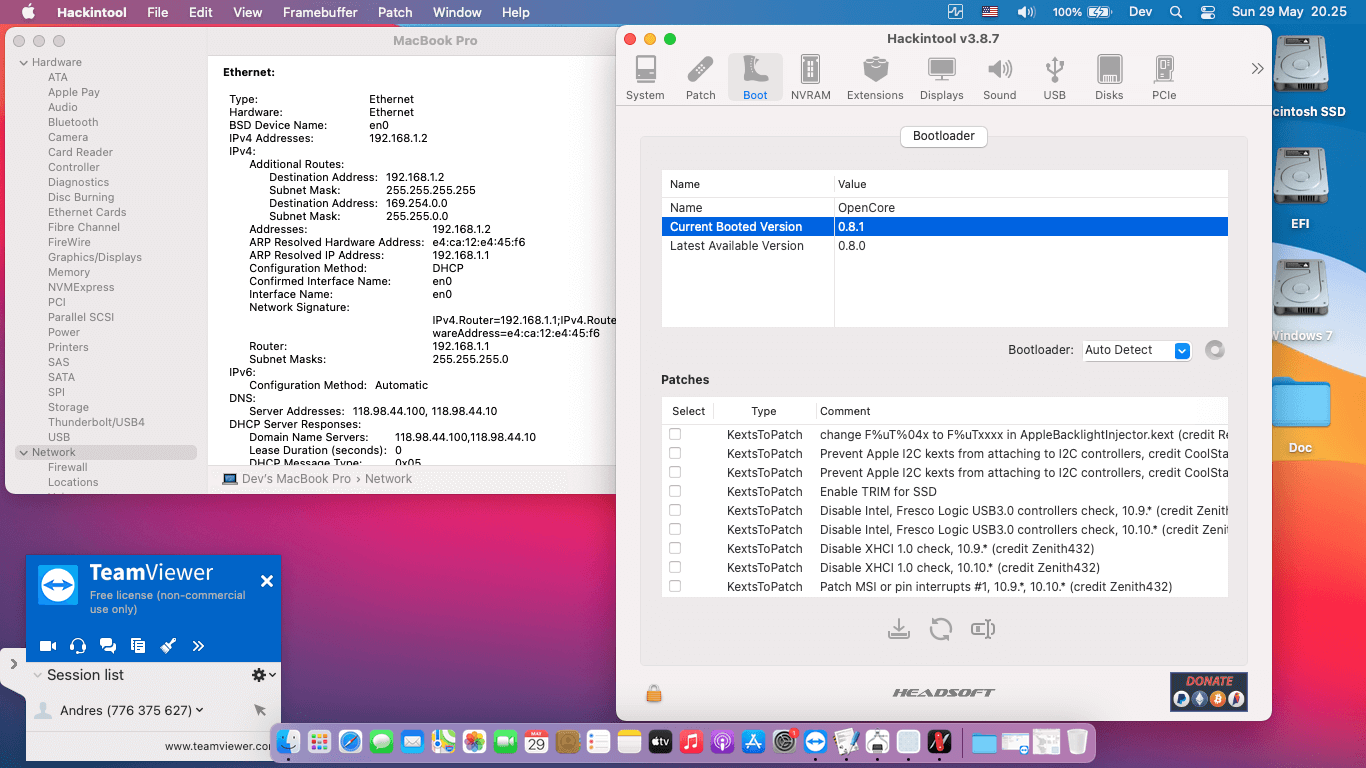This screenshot has height=768, width=1366.
Task: Show the Extensions section in Hackintool
Action: click(x=875, y=78)
